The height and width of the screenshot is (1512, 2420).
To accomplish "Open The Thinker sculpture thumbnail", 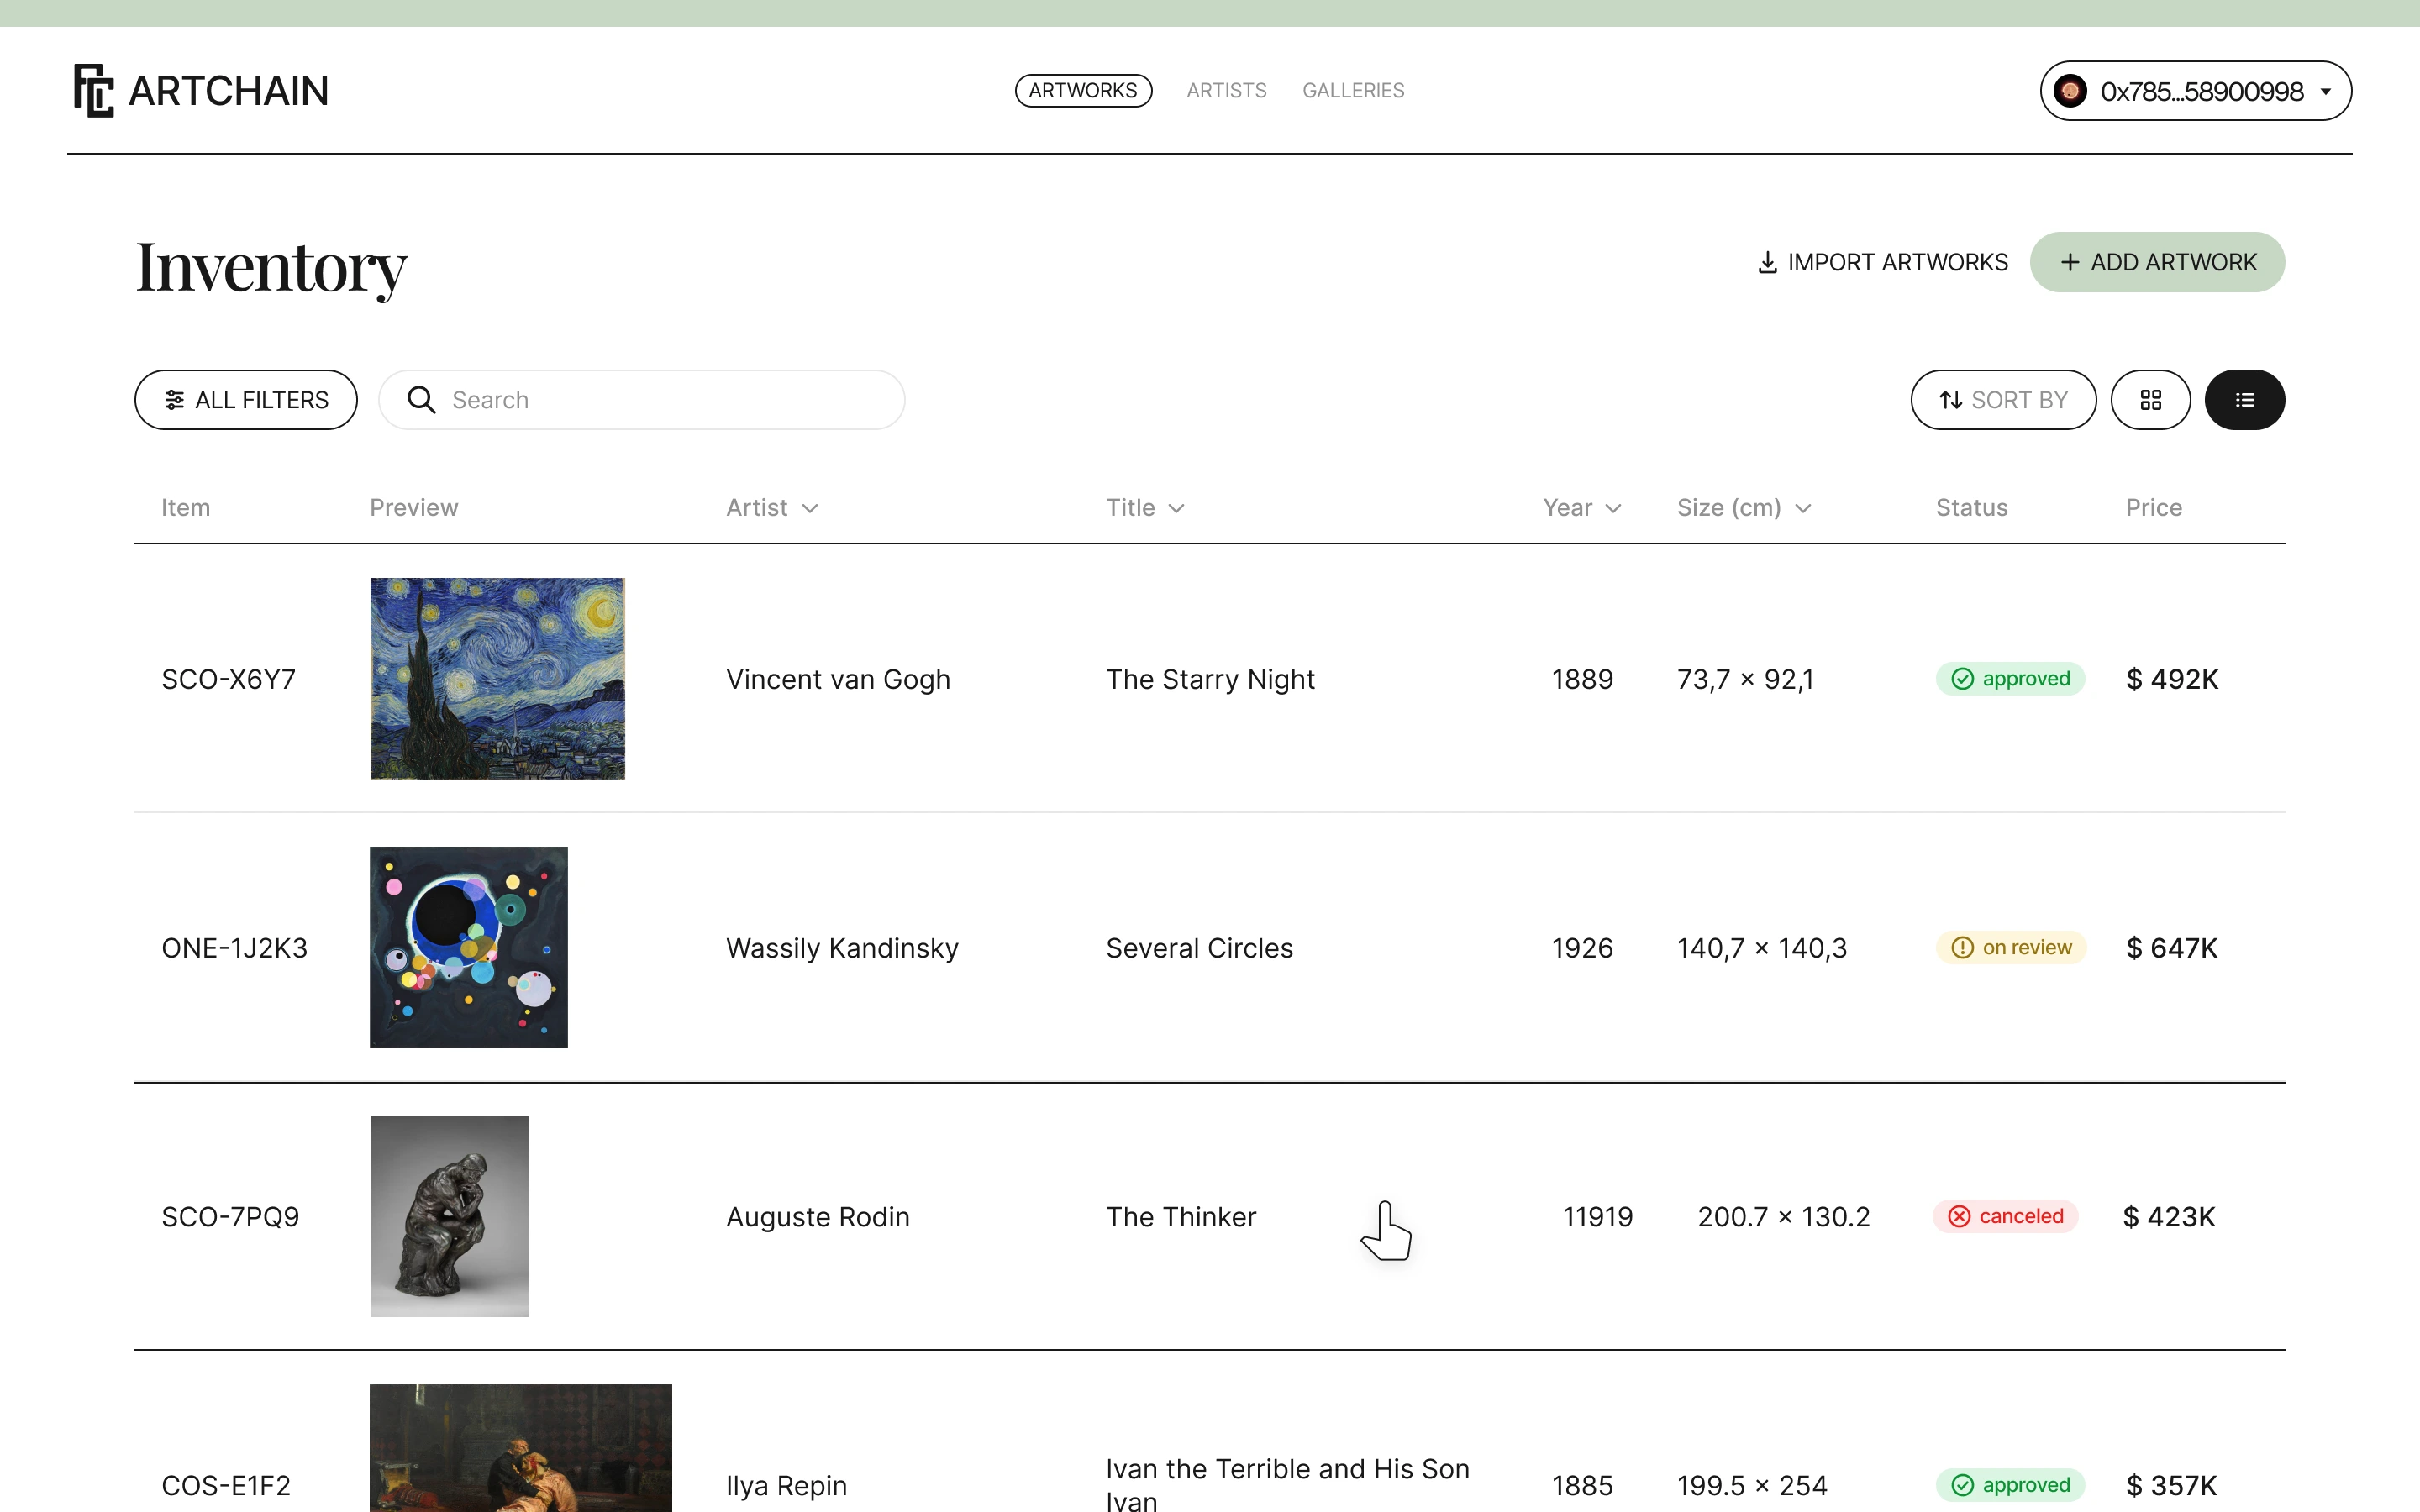I will point(449,1216).
